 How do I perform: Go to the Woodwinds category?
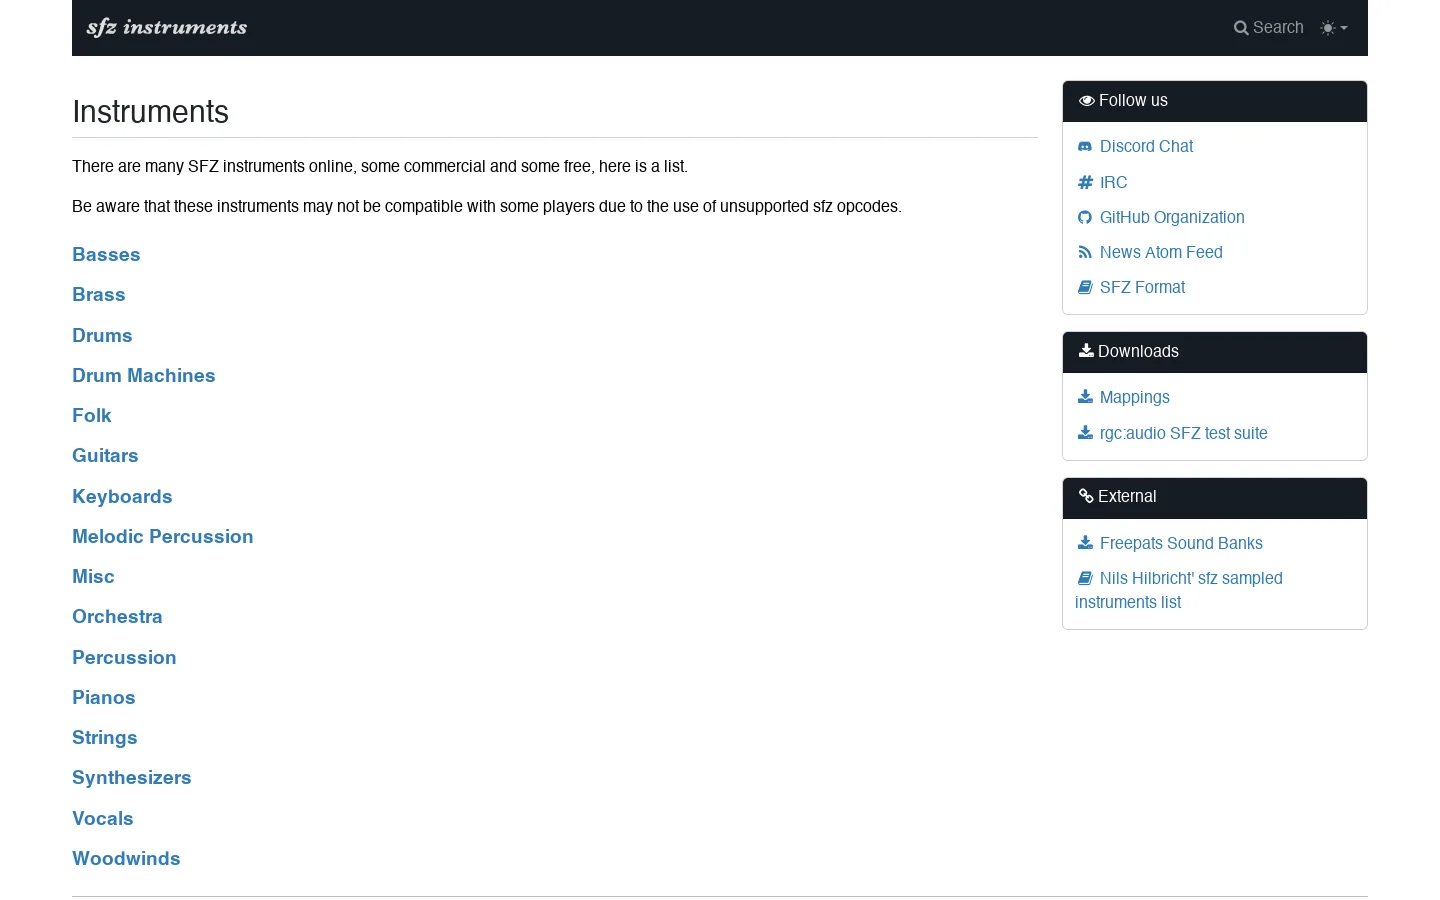point(126,858)
